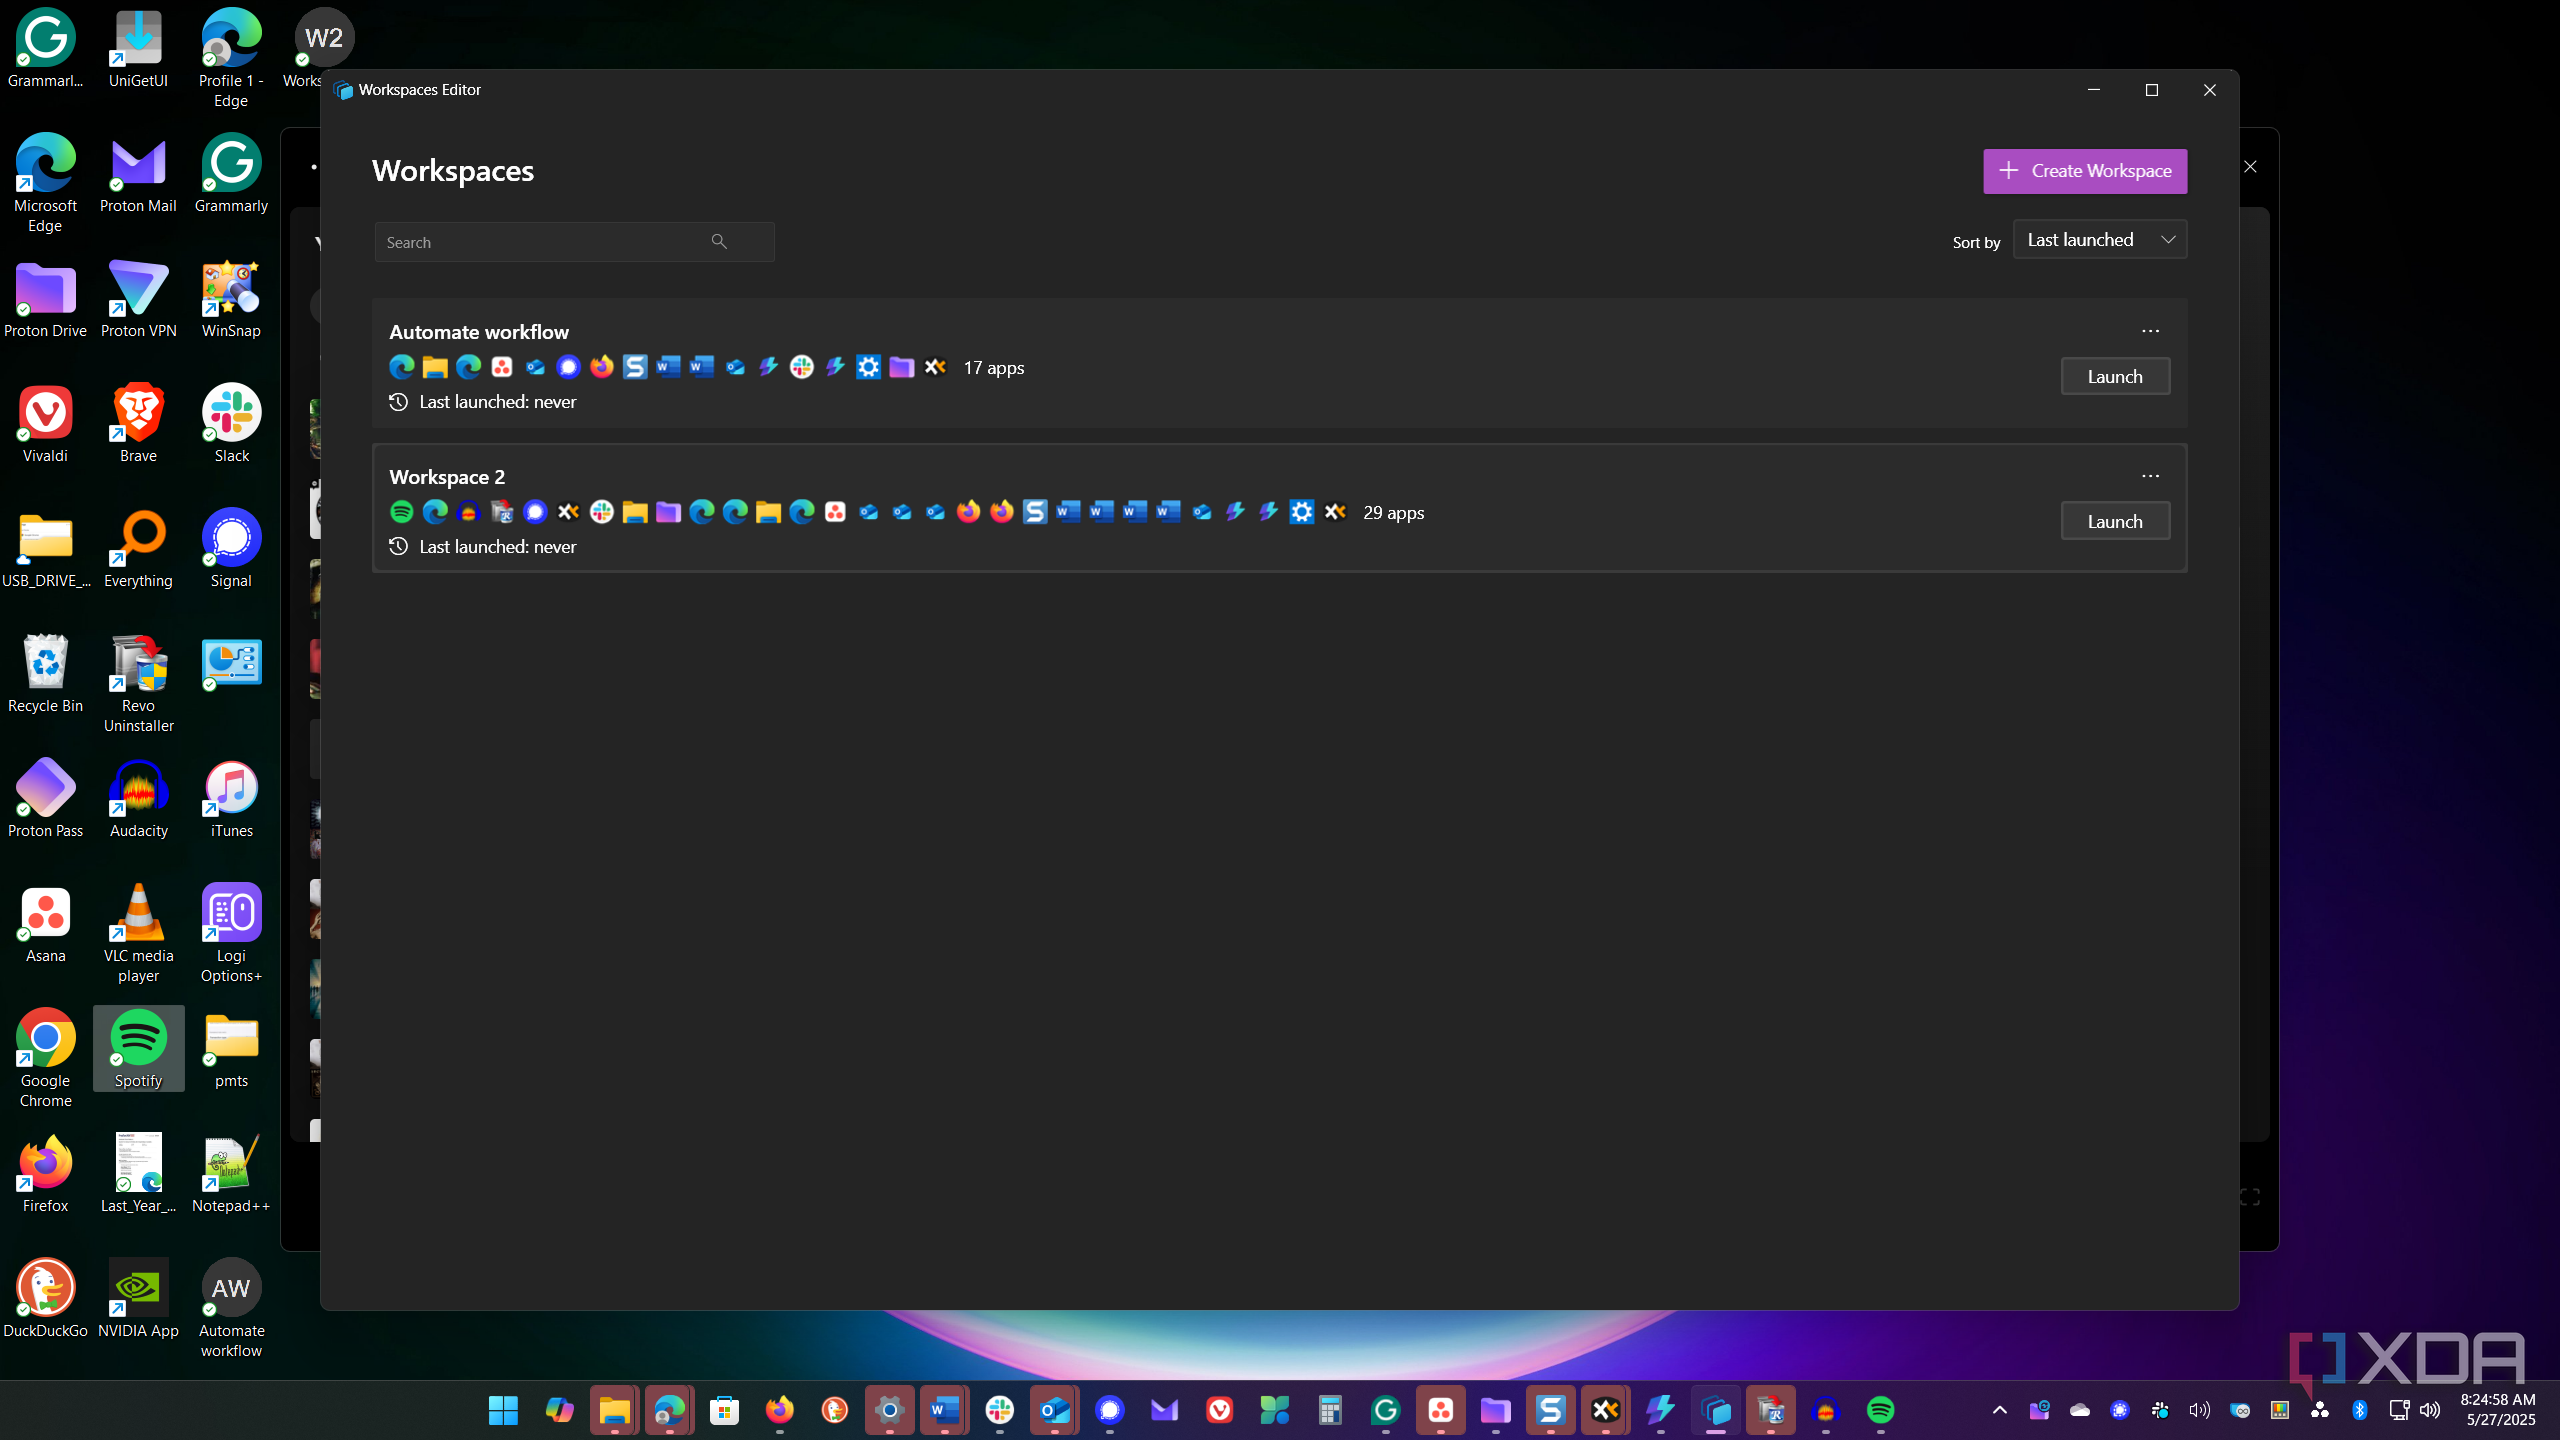Select the Audacity desktop icon
The image size is (2560, 1440).
click(138, 799)
